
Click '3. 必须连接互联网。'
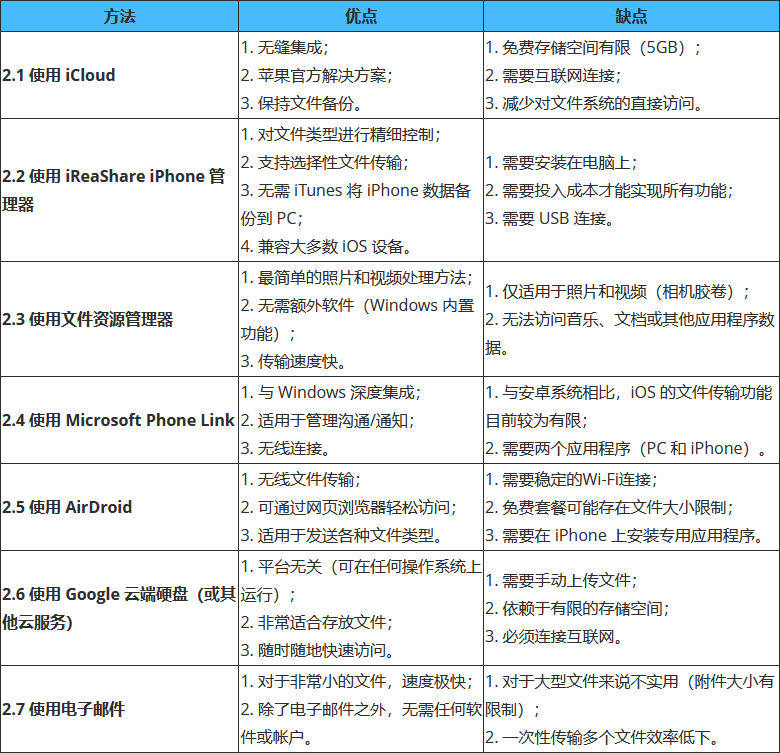(554, 637)
